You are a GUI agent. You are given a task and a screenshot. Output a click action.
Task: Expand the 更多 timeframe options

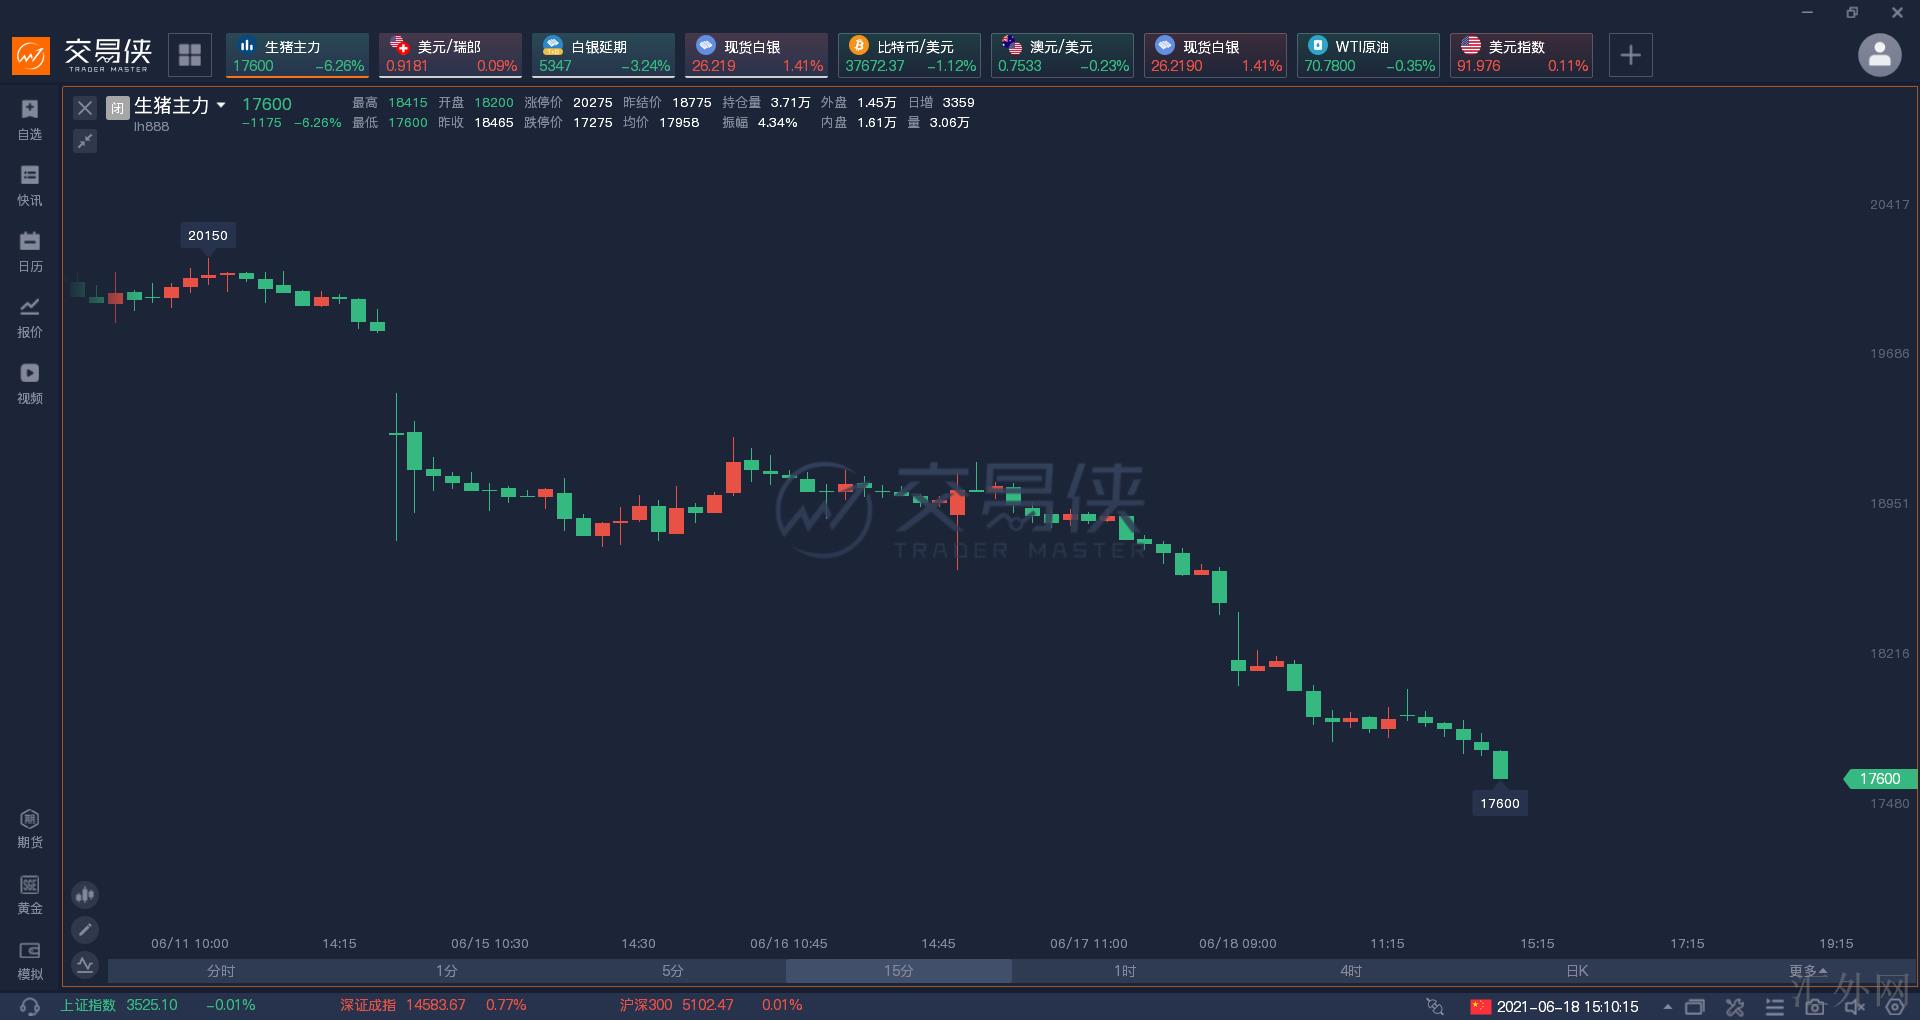click(x=1808, y=971)
